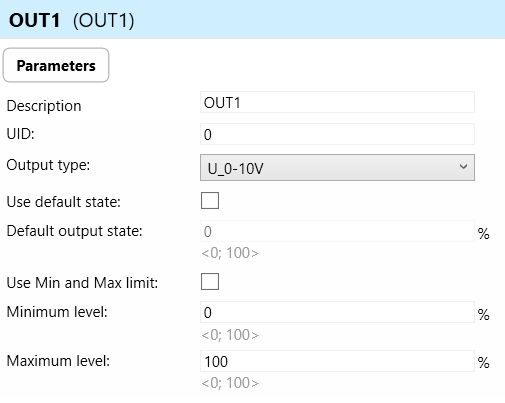Select the U_0-10V value text
This screenshot has width=505, height=403.
[235, 169]
